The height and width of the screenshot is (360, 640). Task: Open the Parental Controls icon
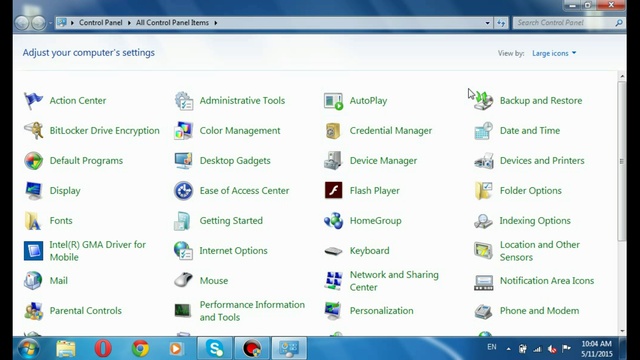coord(33,311)
